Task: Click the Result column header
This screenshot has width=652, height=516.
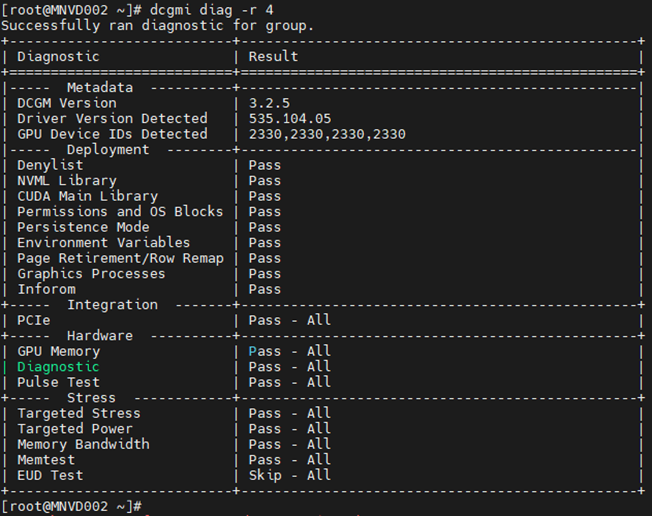Action: (x=273, y=56)
